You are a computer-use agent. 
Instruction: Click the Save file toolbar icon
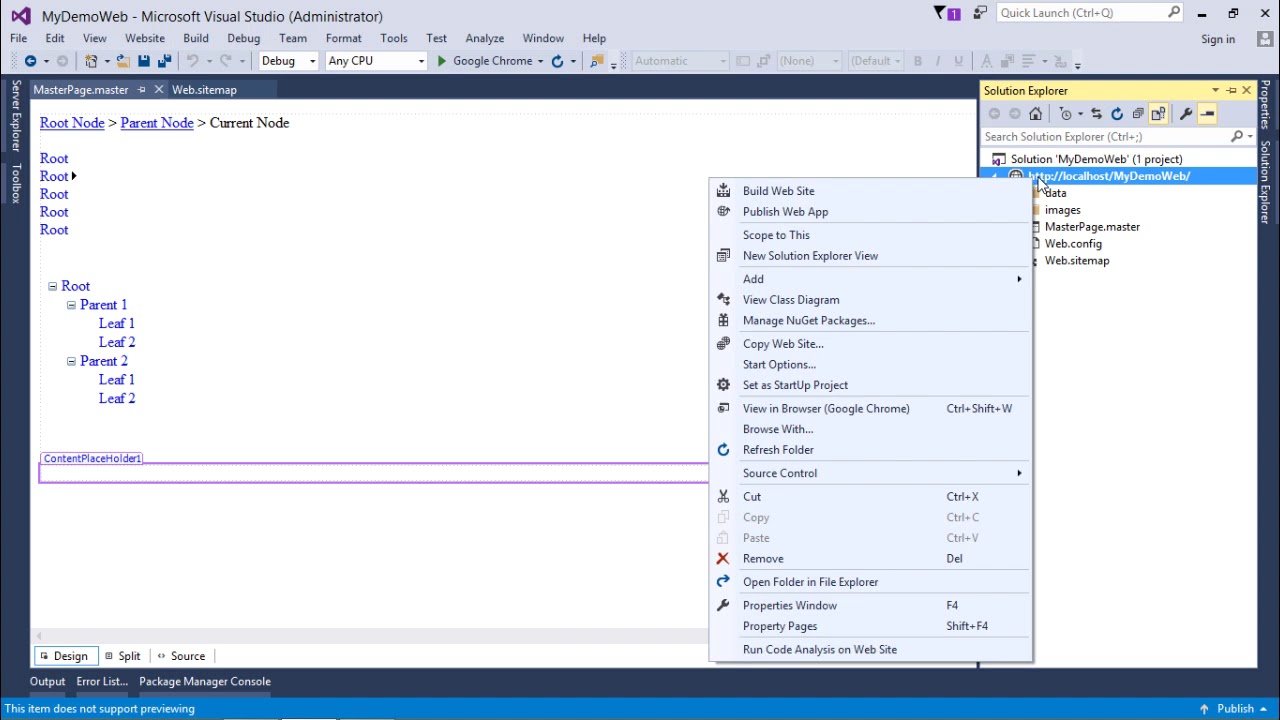coord(144,61)
